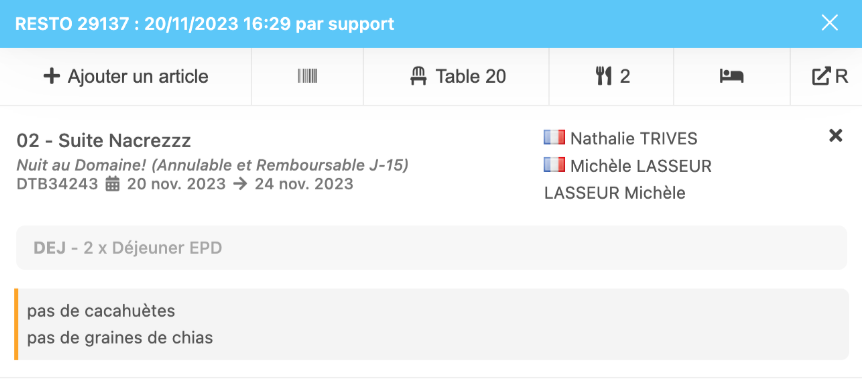Image resolution: width=862 pixels, height=382 pixels.
Task: Close the RESTO 29137 dialog
Action: coord(830,23)
